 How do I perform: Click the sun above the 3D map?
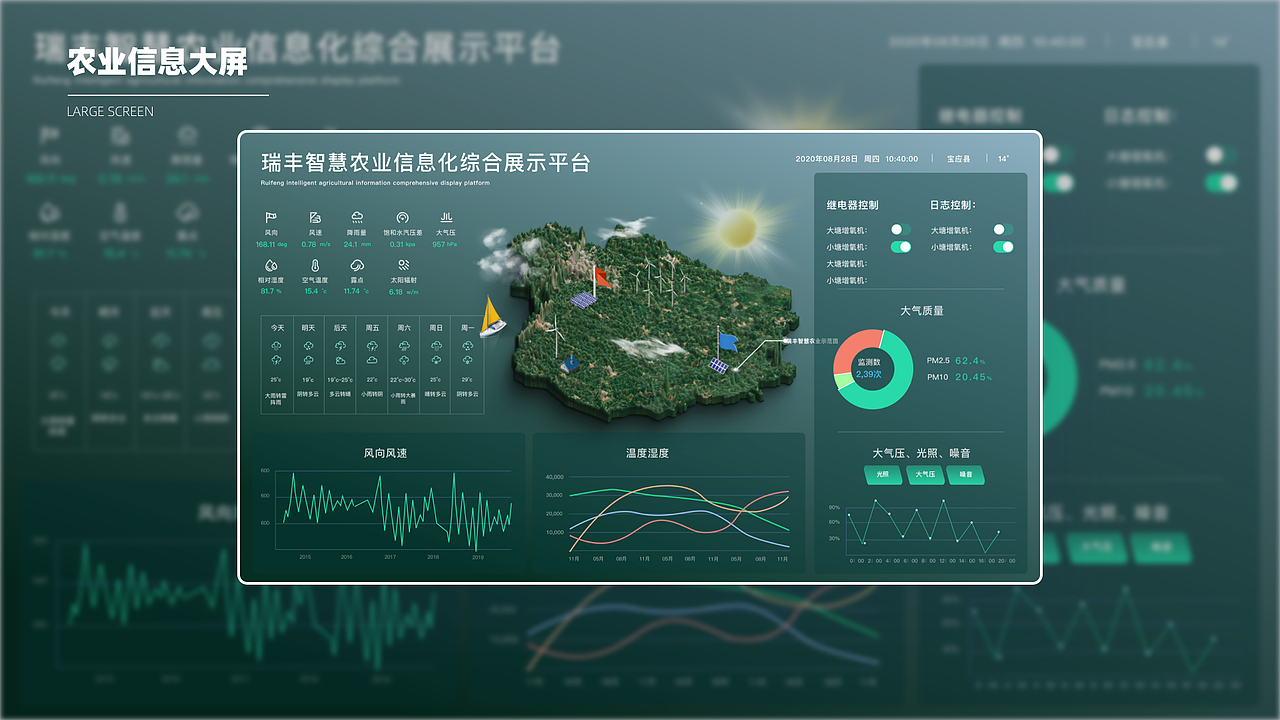[738, 227]
